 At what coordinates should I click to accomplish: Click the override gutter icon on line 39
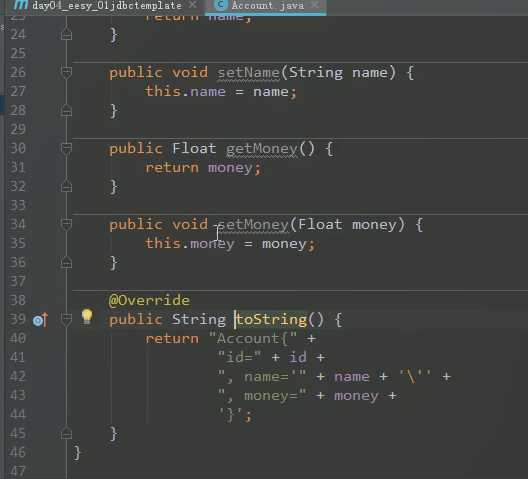point(40,320)
